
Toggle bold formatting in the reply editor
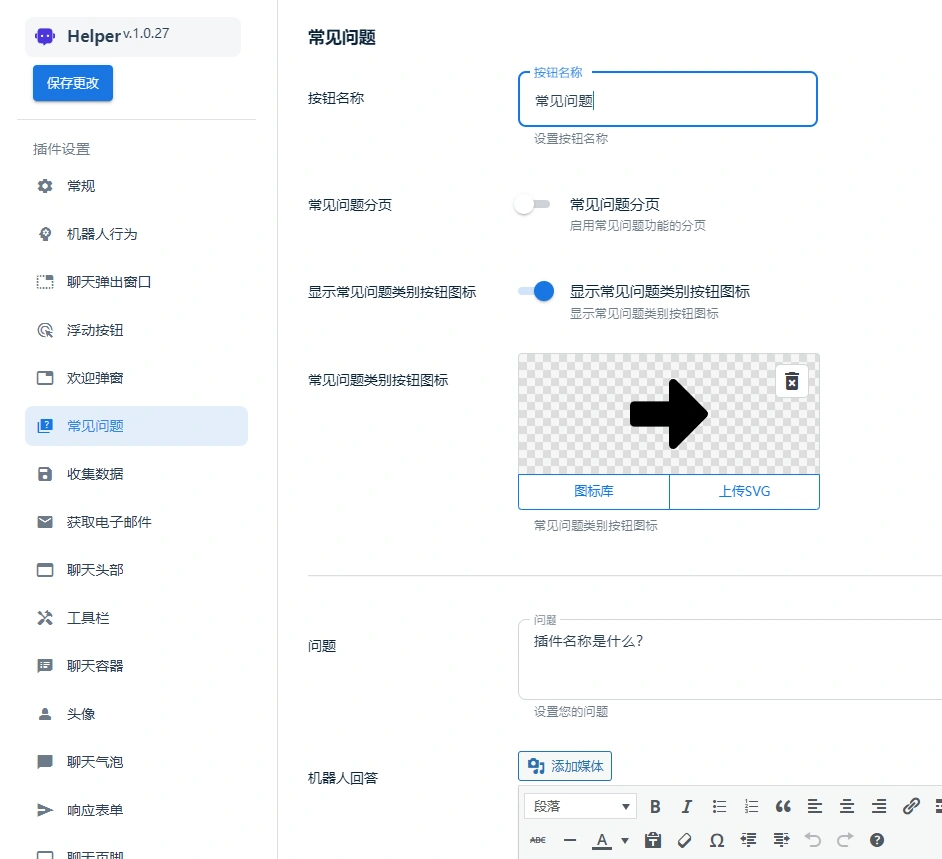(x=655, y=806)
